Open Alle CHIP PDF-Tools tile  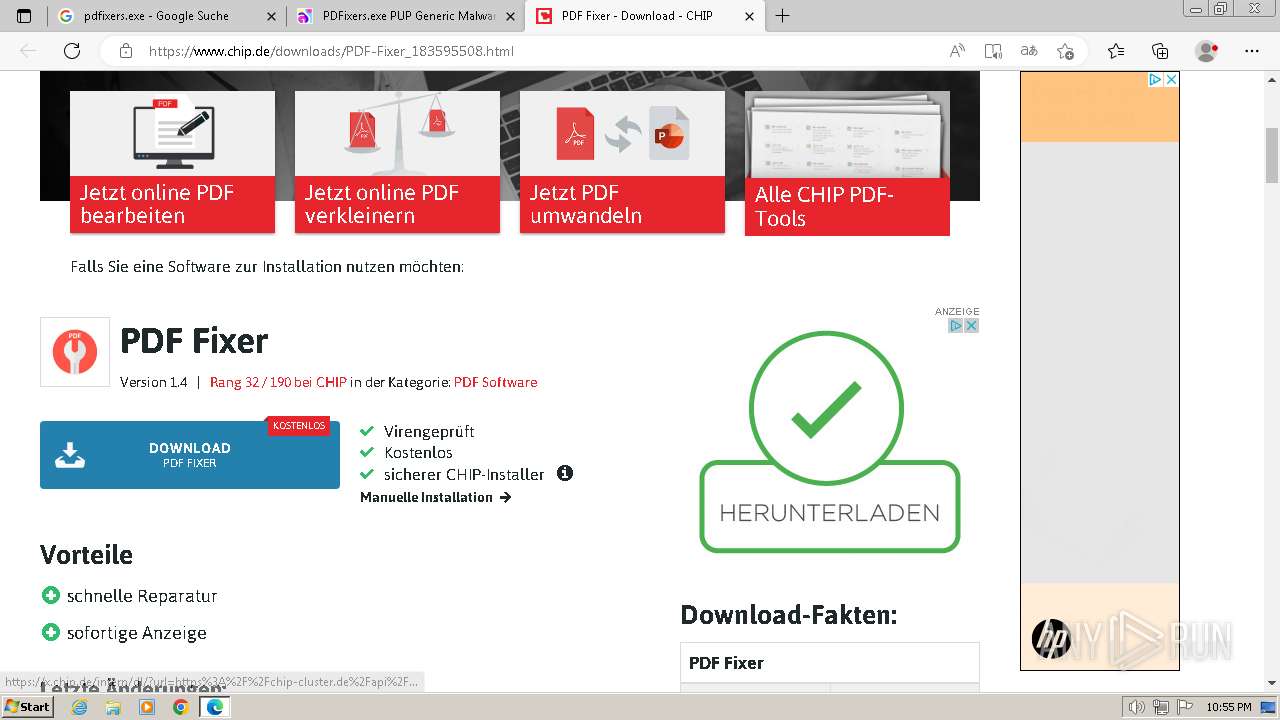point(847,164)
